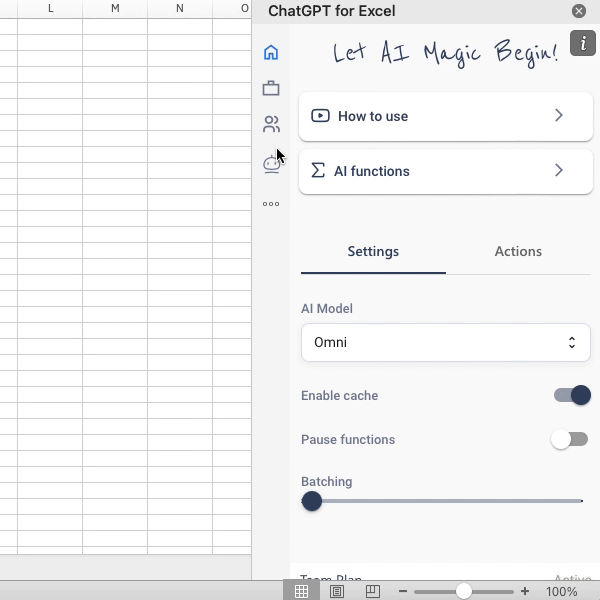
Task: Click the Batching label
Action: coord(326,481)
